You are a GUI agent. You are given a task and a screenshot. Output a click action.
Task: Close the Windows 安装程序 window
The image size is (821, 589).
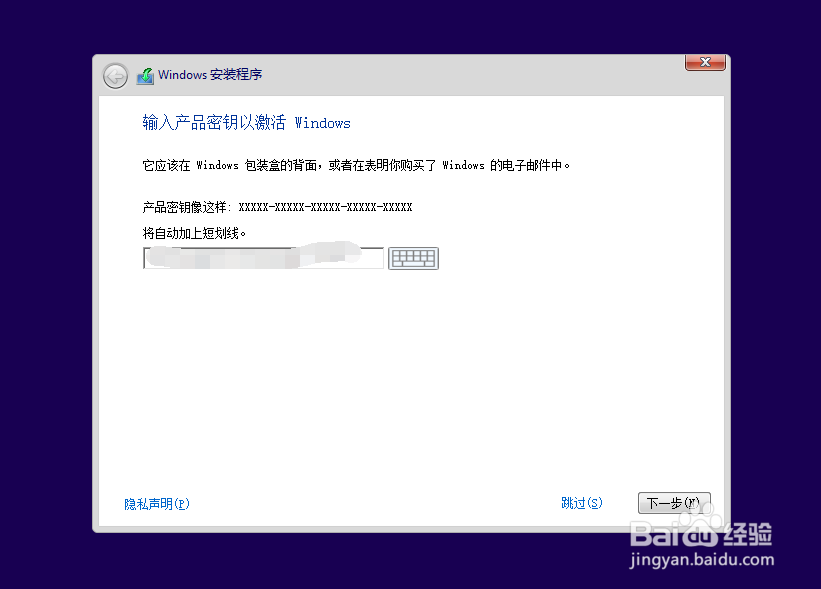click(705, 62)
